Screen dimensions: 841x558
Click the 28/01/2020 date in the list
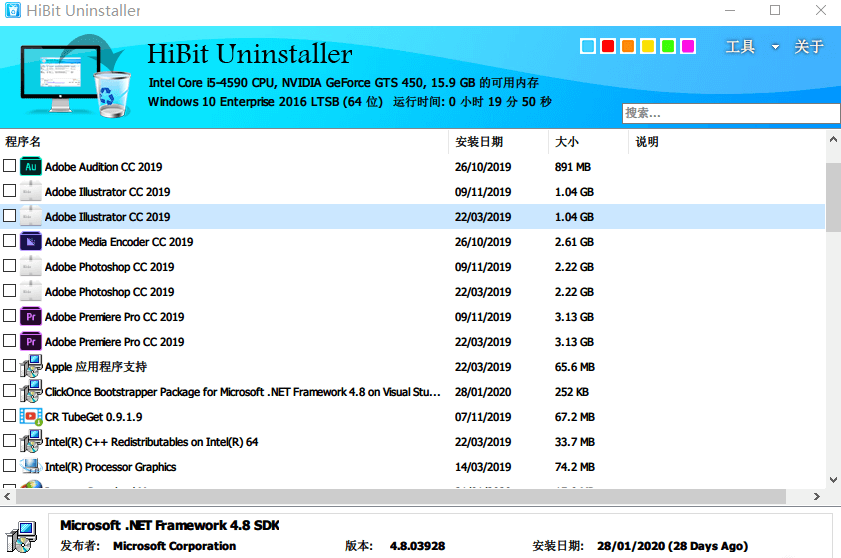pyautogui.click(x=483, y=392)
